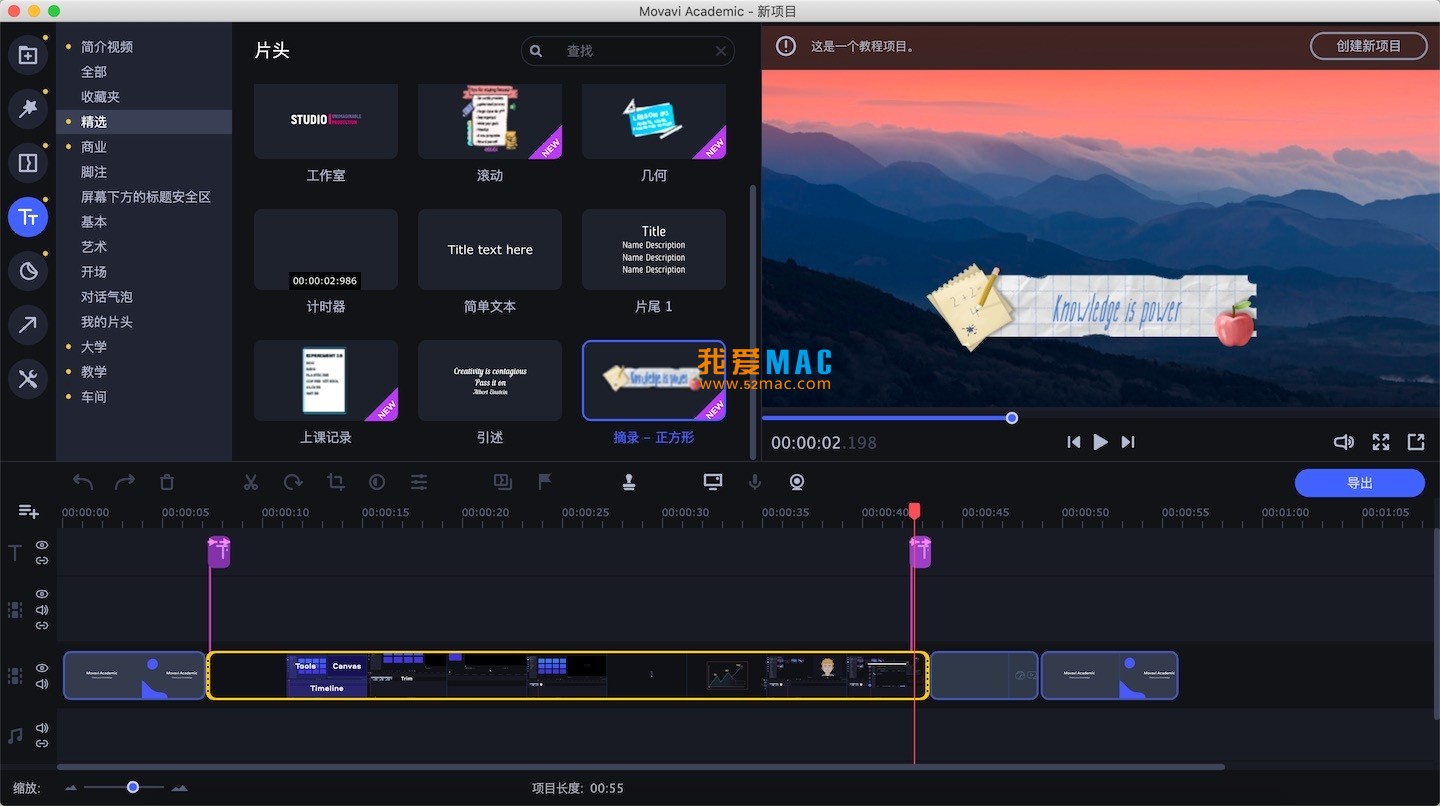Open the Stickers tab icon

click(28, 271)
